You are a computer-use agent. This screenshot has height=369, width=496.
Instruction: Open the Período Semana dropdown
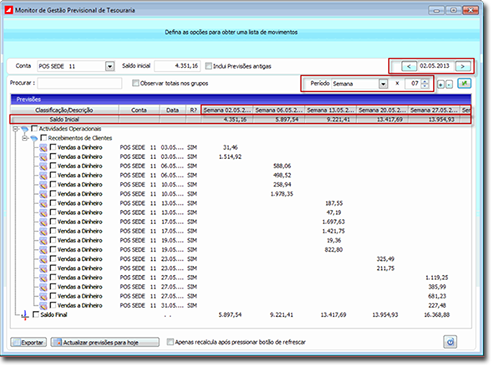click(383, 84)
